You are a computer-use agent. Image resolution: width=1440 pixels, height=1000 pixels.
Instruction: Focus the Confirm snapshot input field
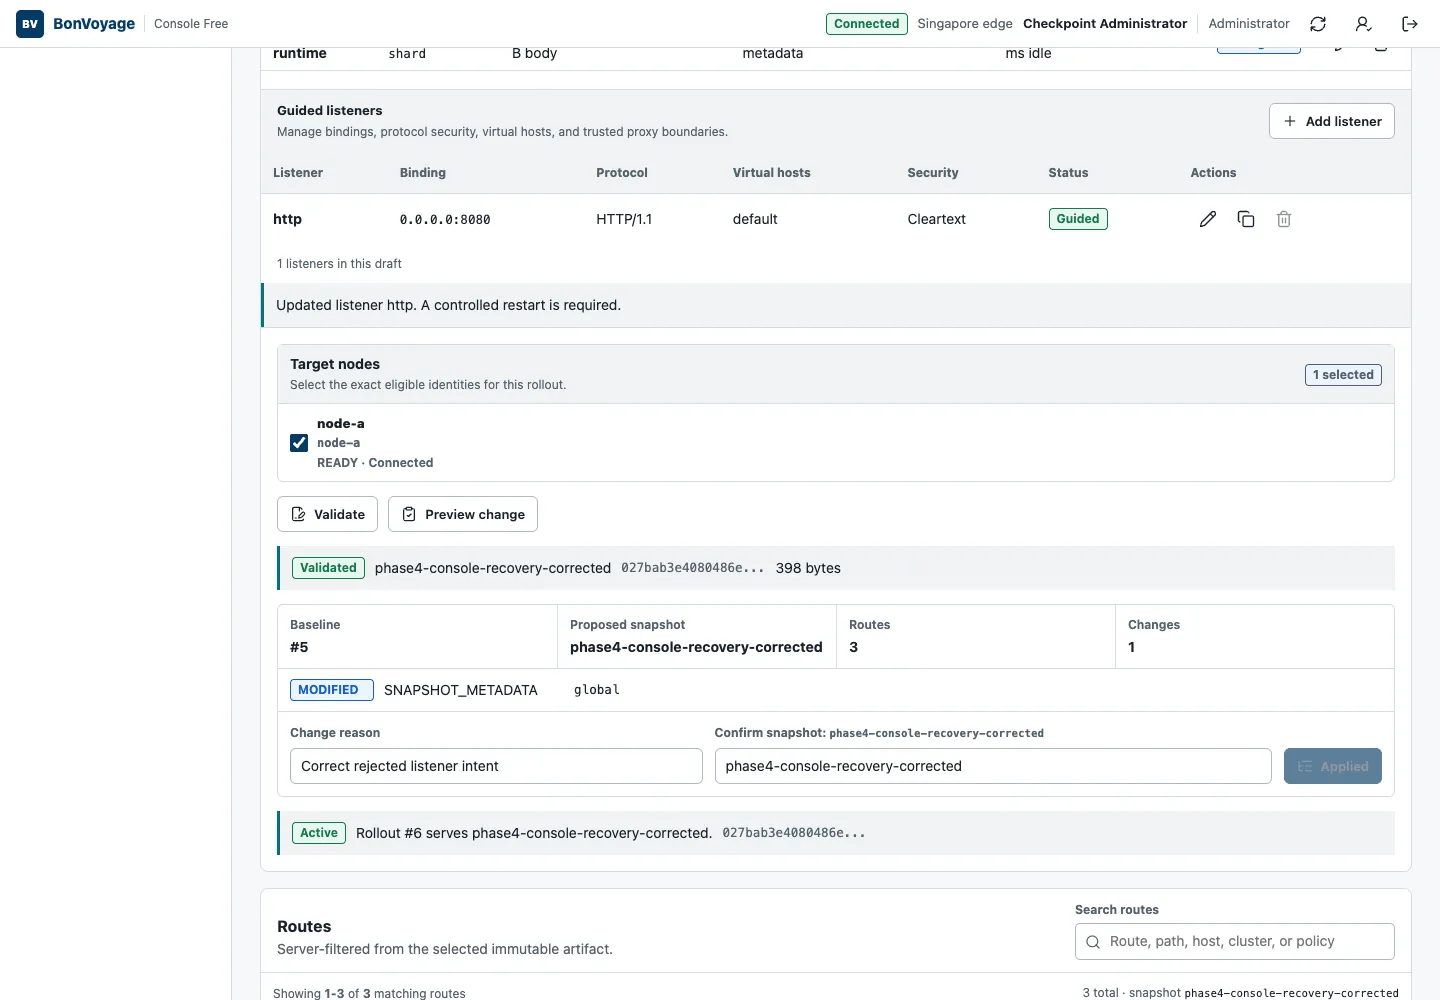click(993, 766)
